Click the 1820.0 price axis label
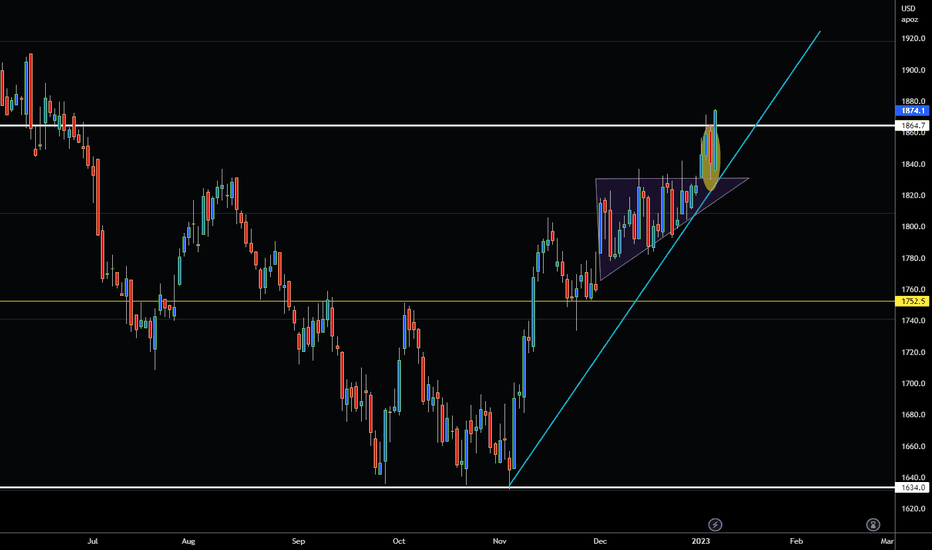The width and height of the screenshot is (932, 550). 913,195
